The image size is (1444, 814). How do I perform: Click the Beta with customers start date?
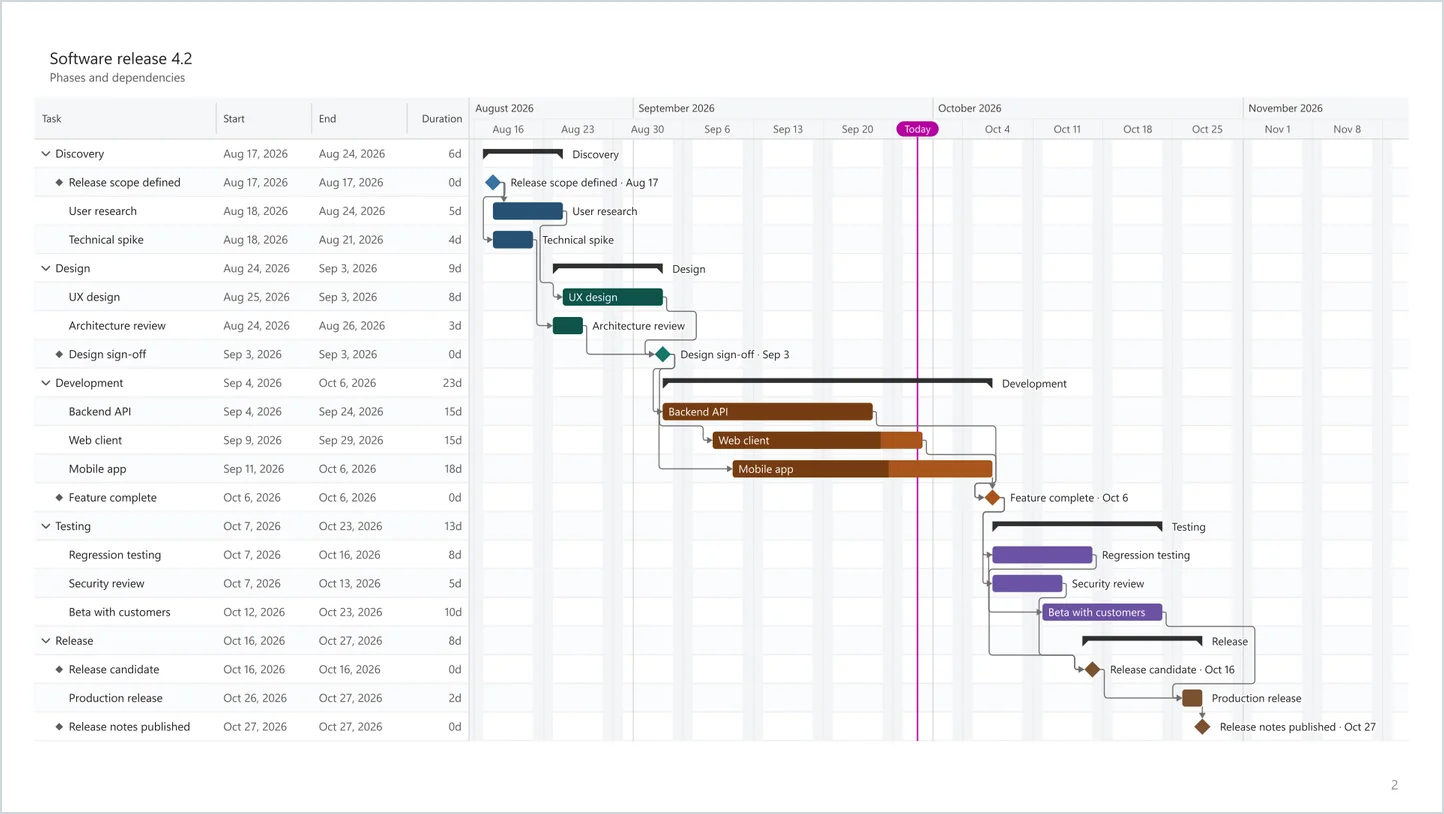click(x=254, y=612)
